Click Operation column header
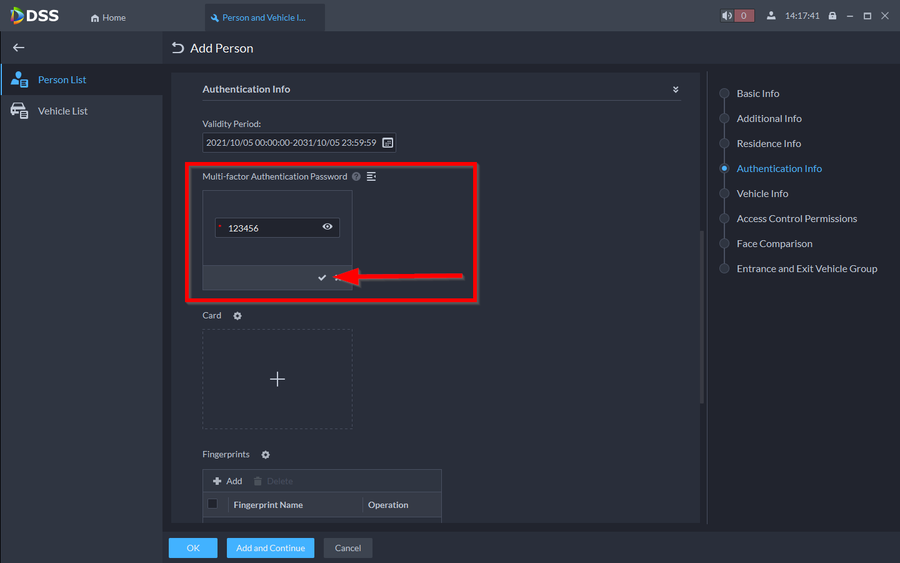 pos(388,505)
